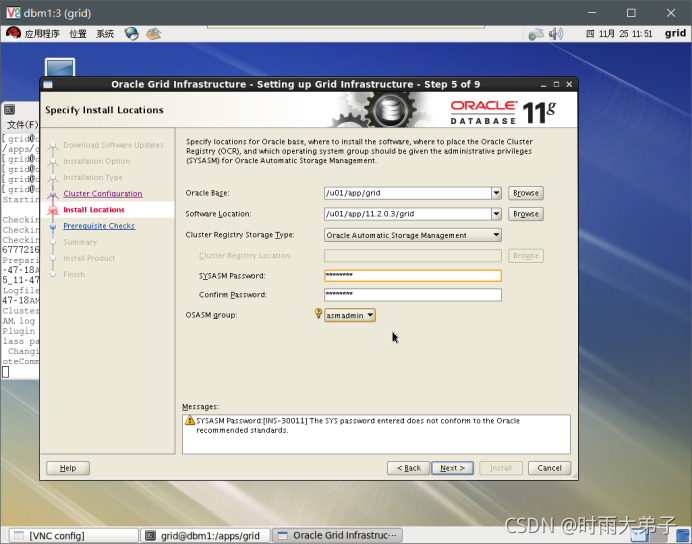Open the Prerequisite Checks step link

pos(99,225)
